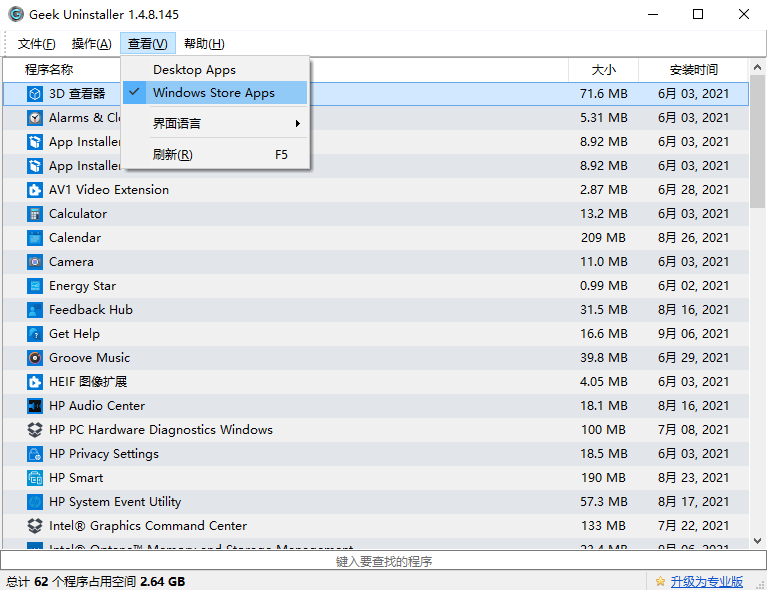
Task: Click the HEIF 图像扩展 icon
Action: 35,382
